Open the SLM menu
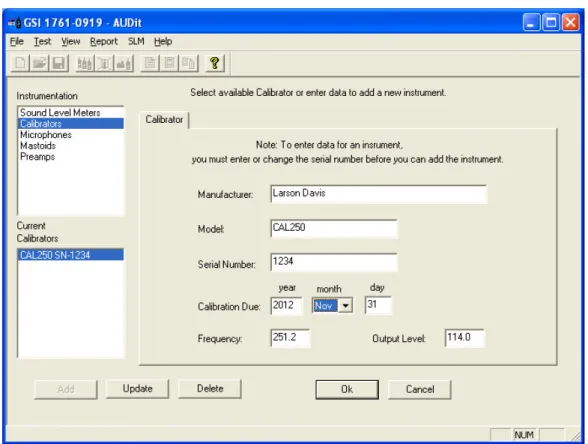Viewport: 588px width, 444px height. [x=136, y=41]
